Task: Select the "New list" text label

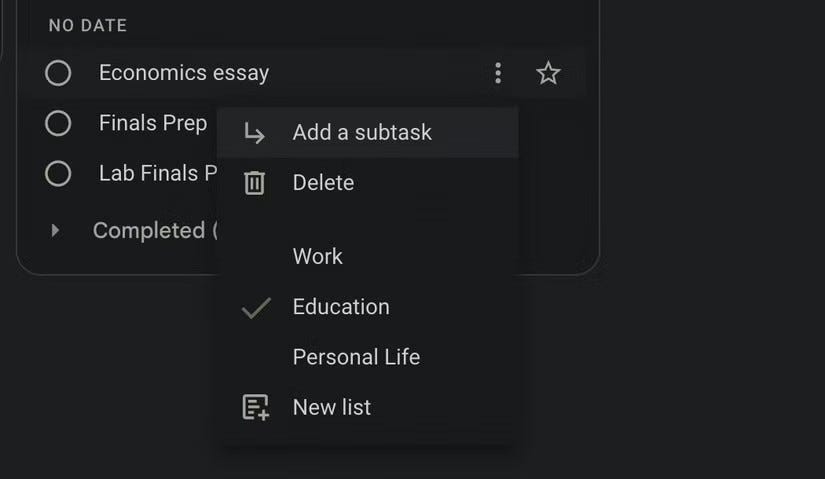Action: point(331,407)
